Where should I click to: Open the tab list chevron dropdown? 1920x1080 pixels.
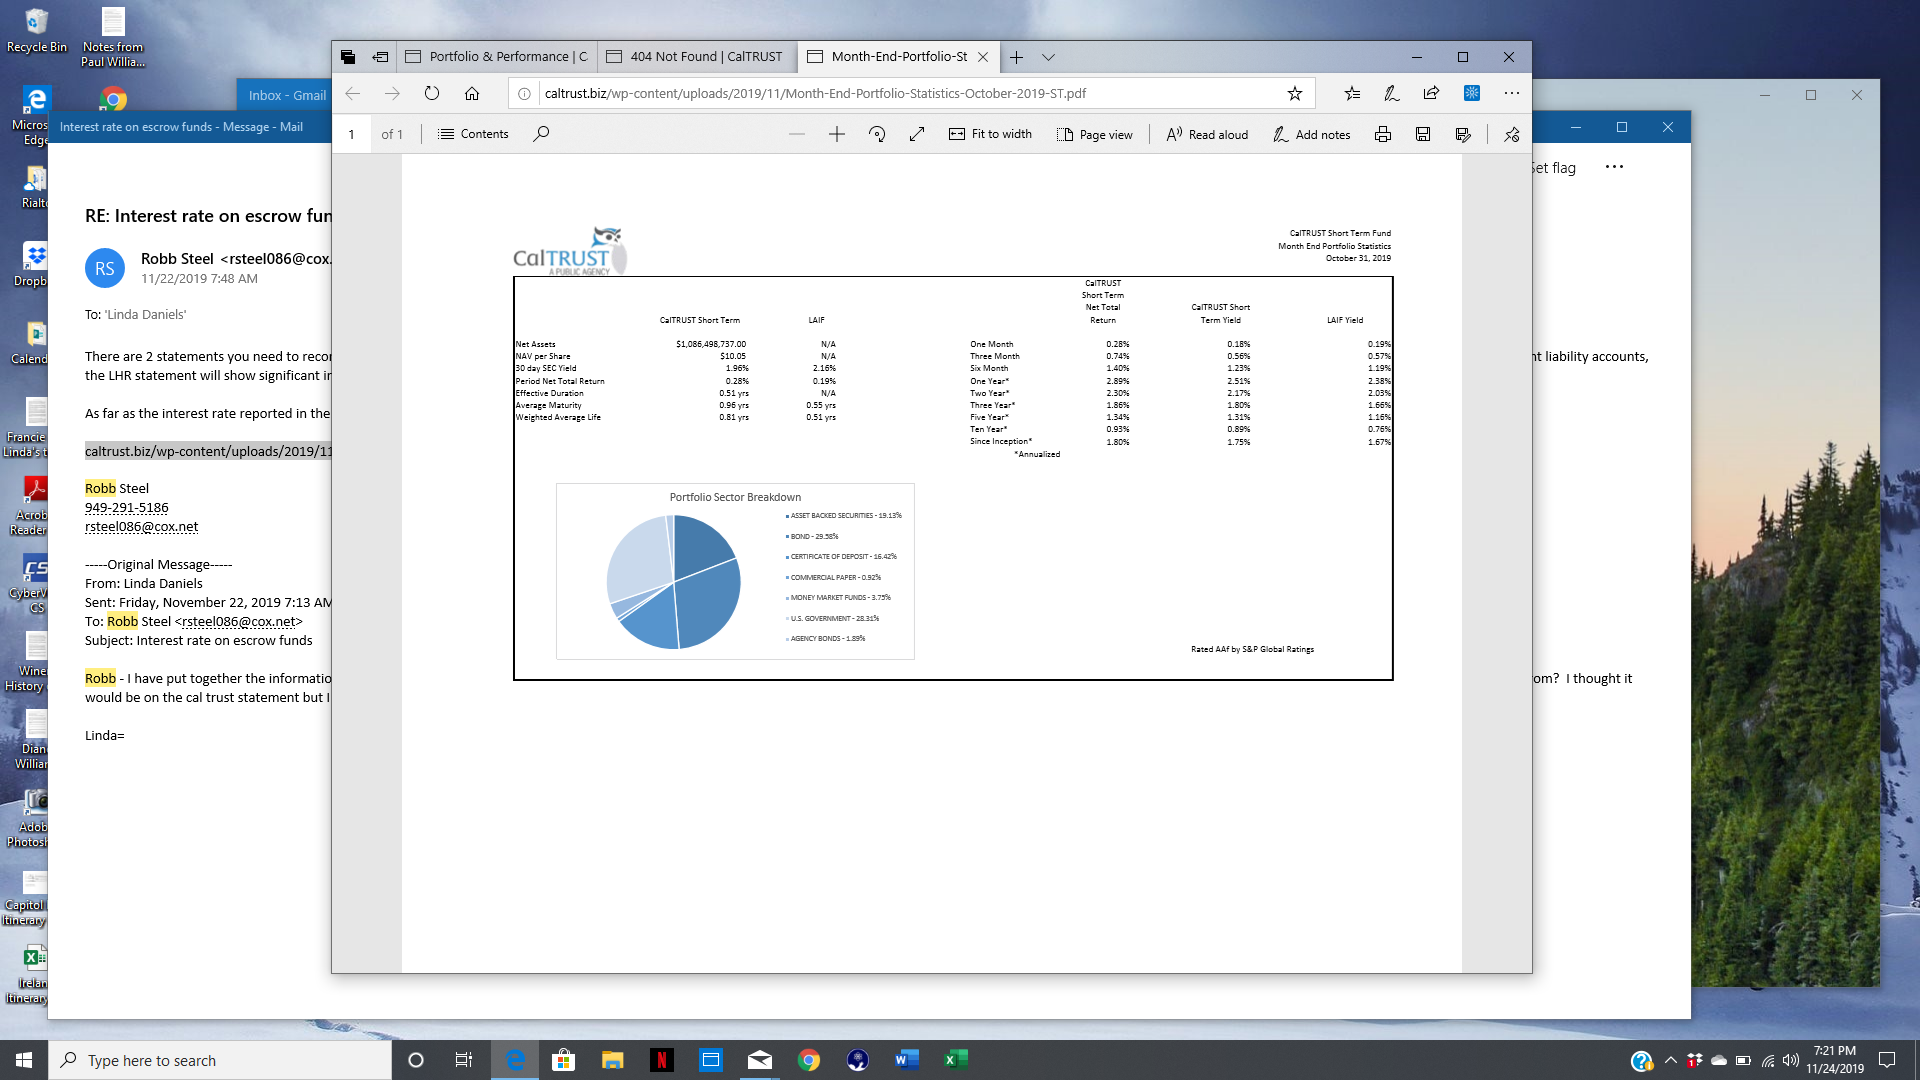click(1048, 57)
